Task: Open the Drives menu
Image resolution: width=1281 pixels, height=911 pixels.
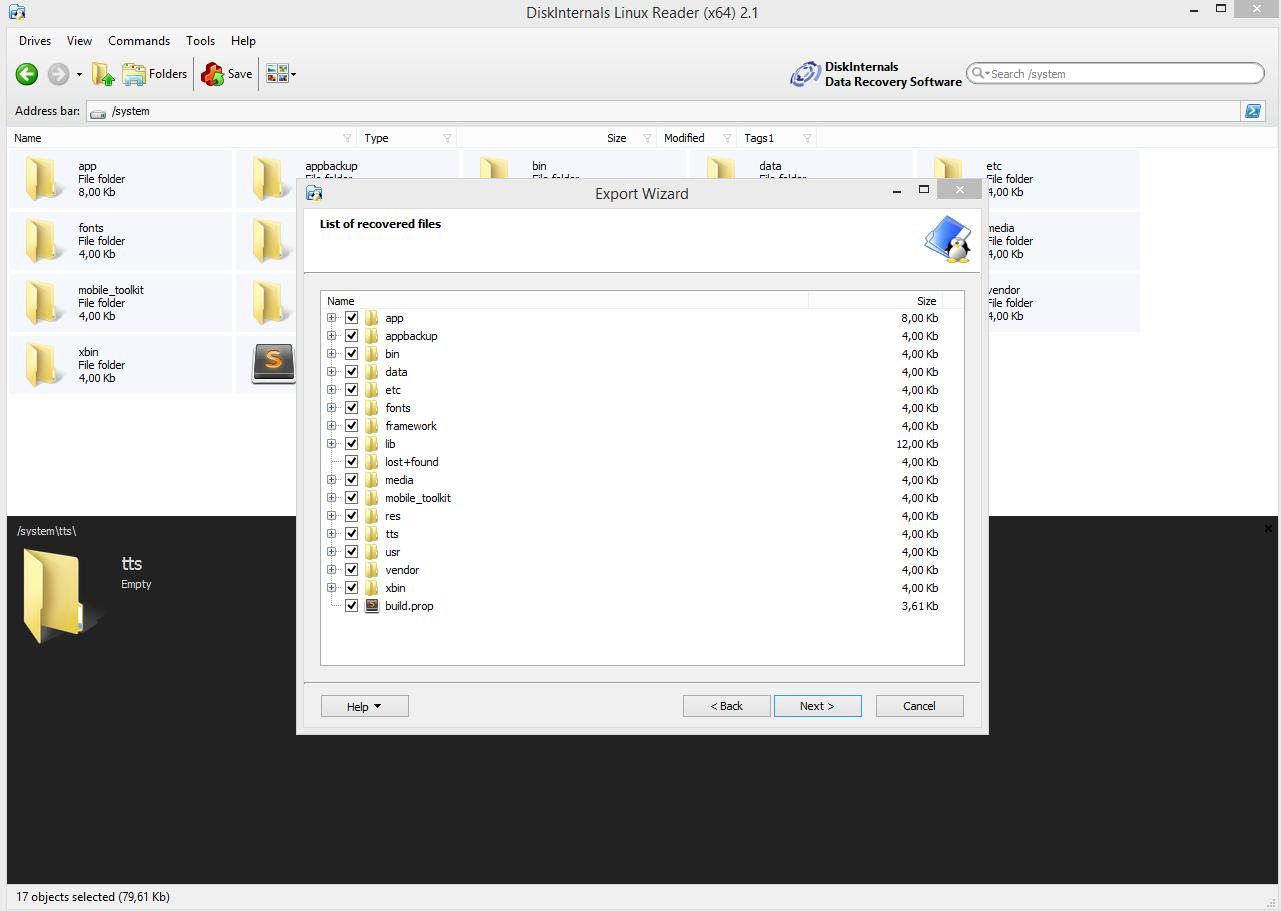Action: click(35, 41)
